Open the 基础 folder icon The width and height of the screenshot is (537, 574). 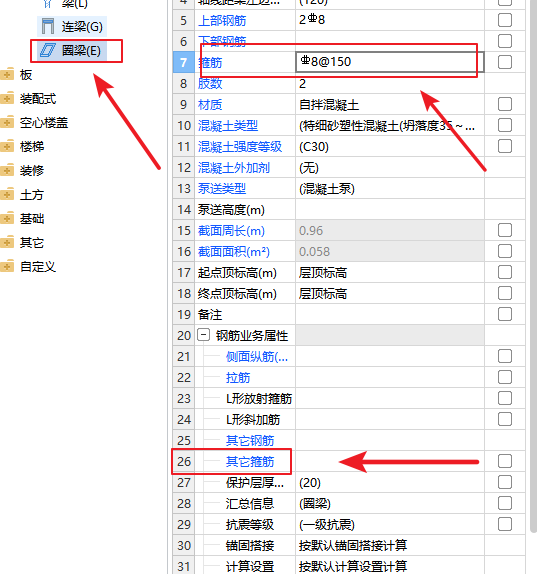7,218
